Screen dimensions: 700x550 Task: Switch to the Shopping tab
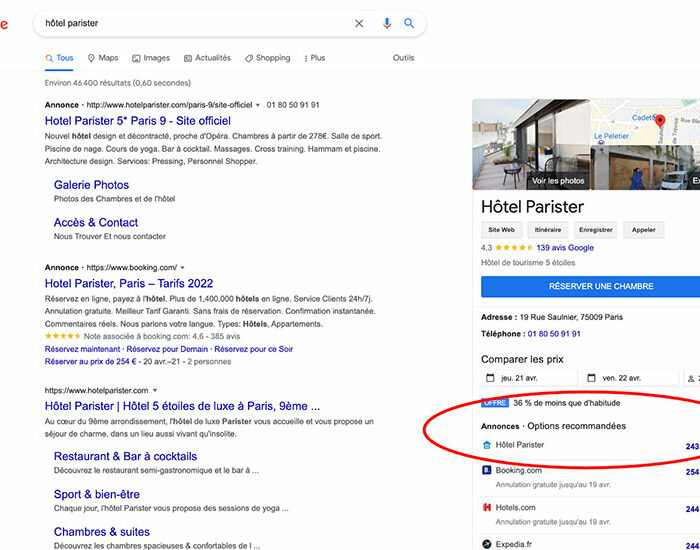[x=267, y=58]
